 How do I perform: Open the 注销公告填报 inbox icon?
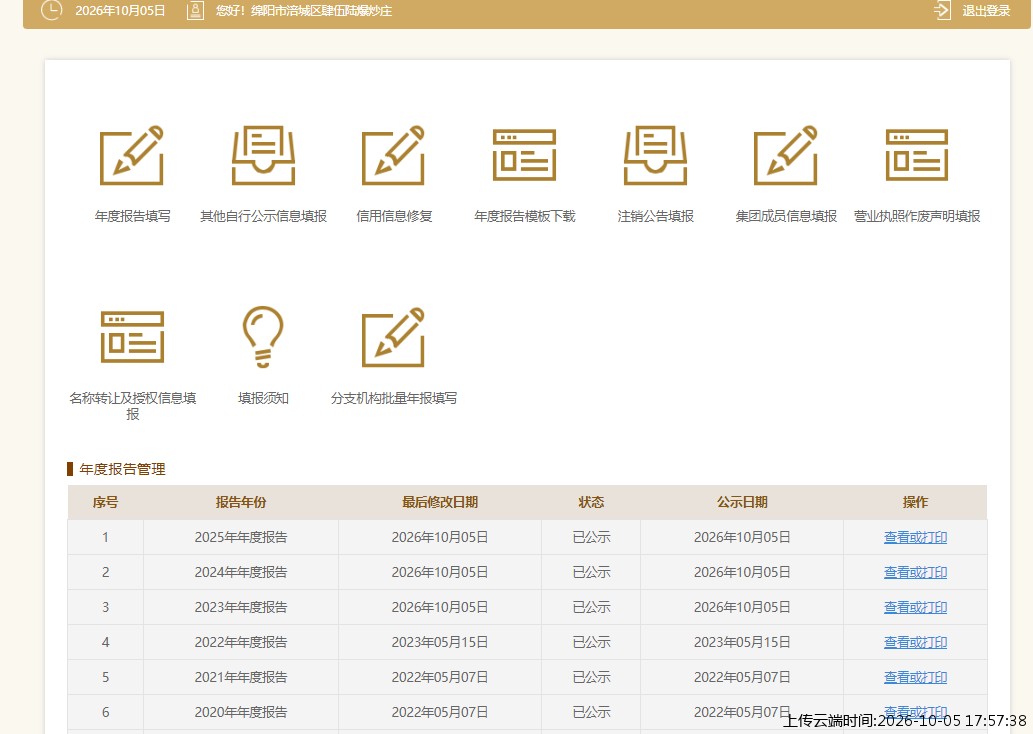click(656, 155)
